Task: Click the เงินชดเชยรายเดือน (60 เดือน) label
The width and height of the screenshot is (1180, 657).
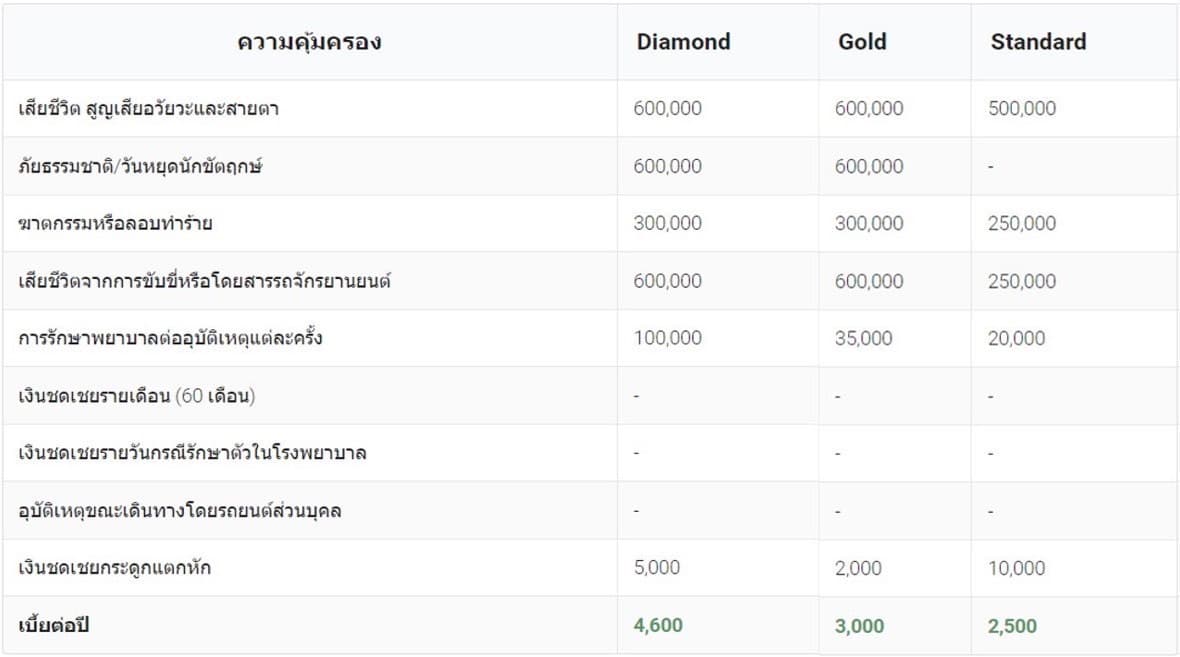Action: 137,396
